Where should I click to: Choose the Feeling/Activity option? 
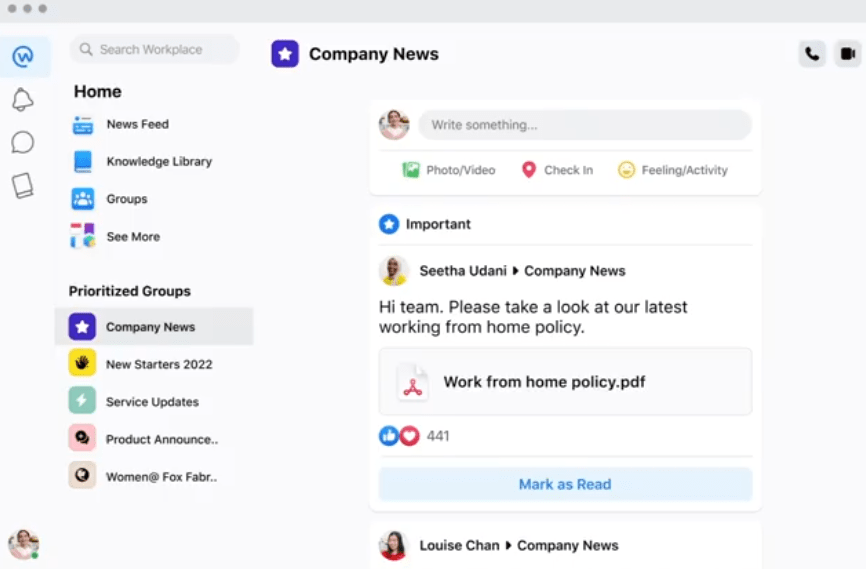673,170
